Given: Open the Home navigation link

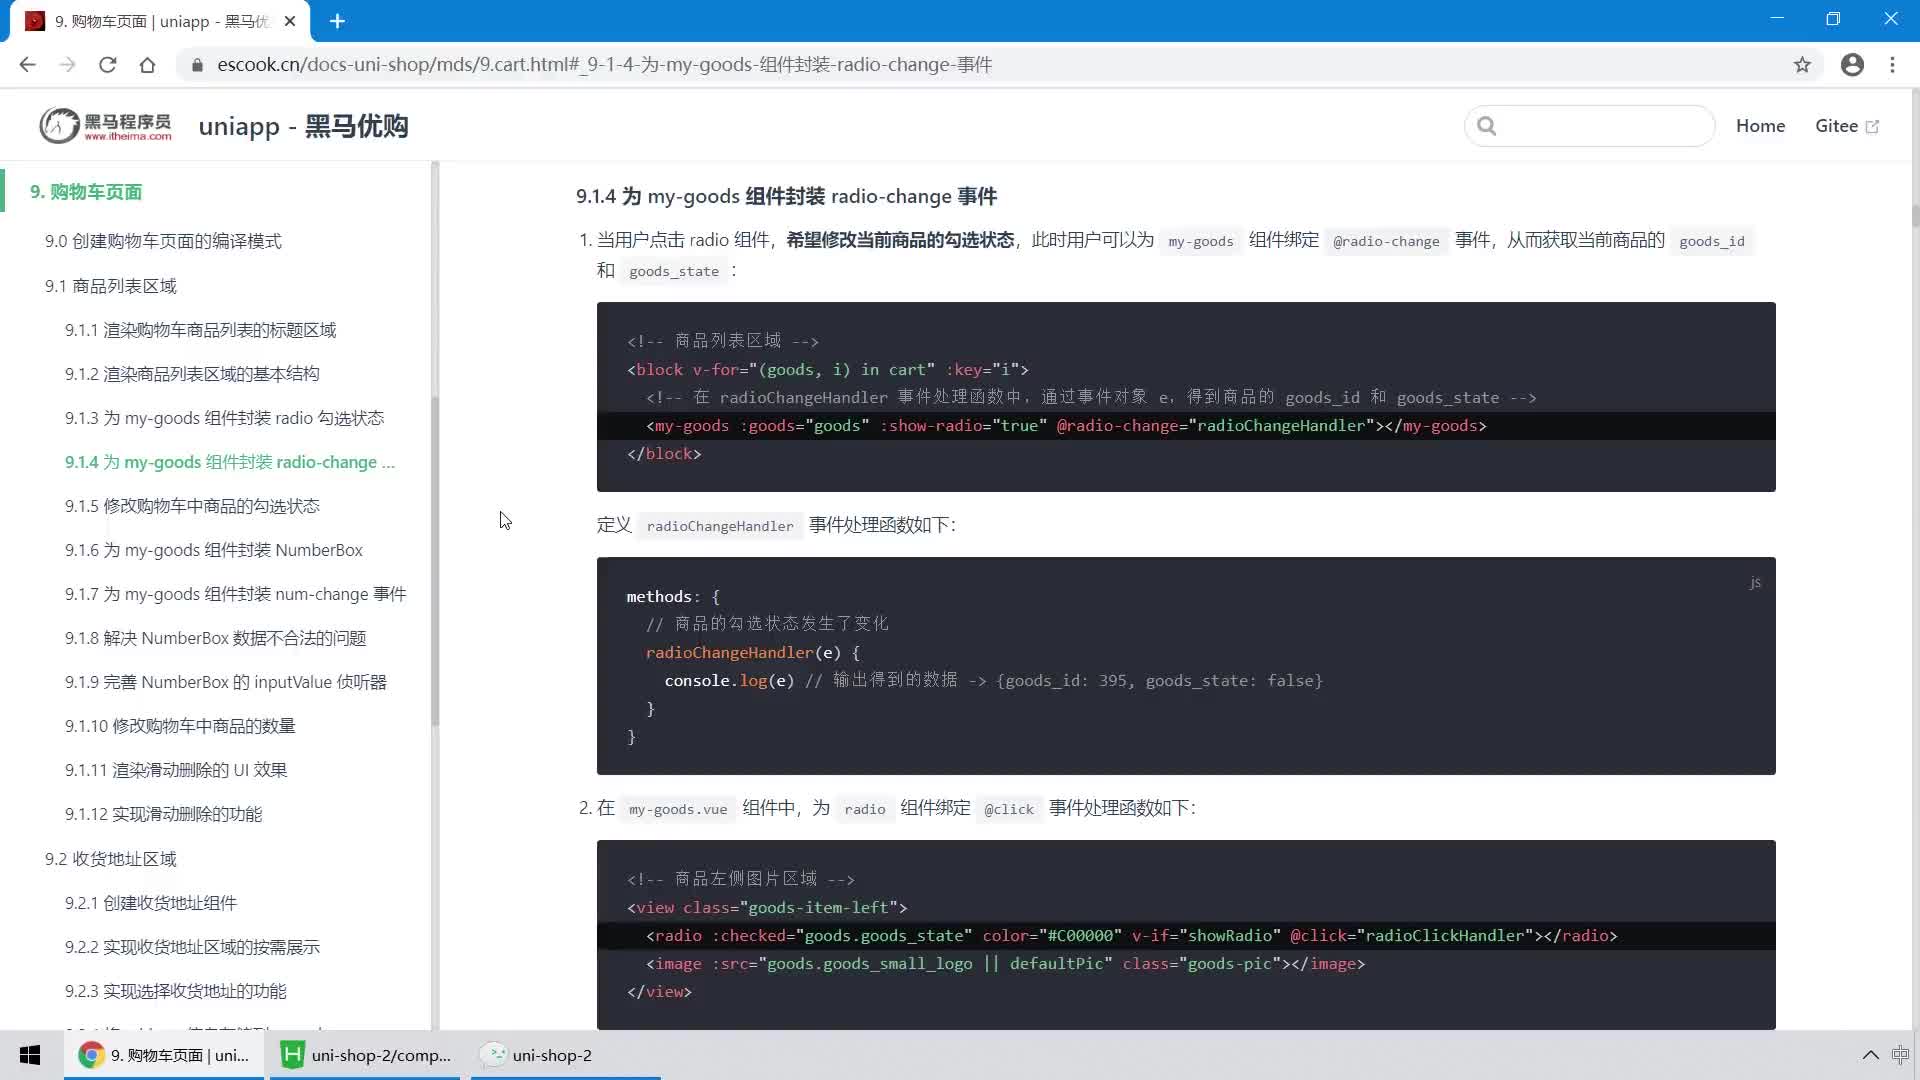Looking at the screenshot, I should pyautogui.click(x=1760, y=126).
